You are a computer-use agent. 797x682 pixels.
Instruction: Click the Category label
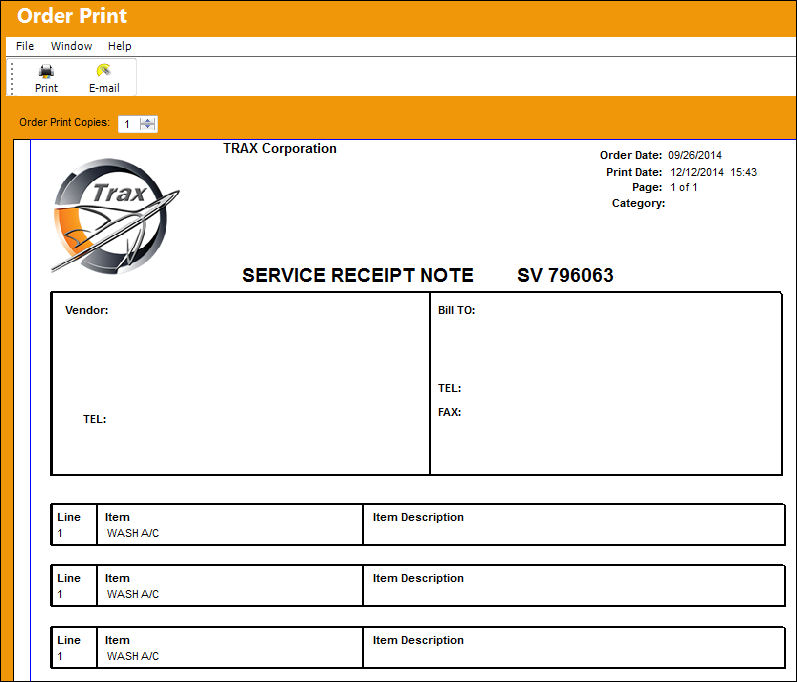(x=638, y=203)
